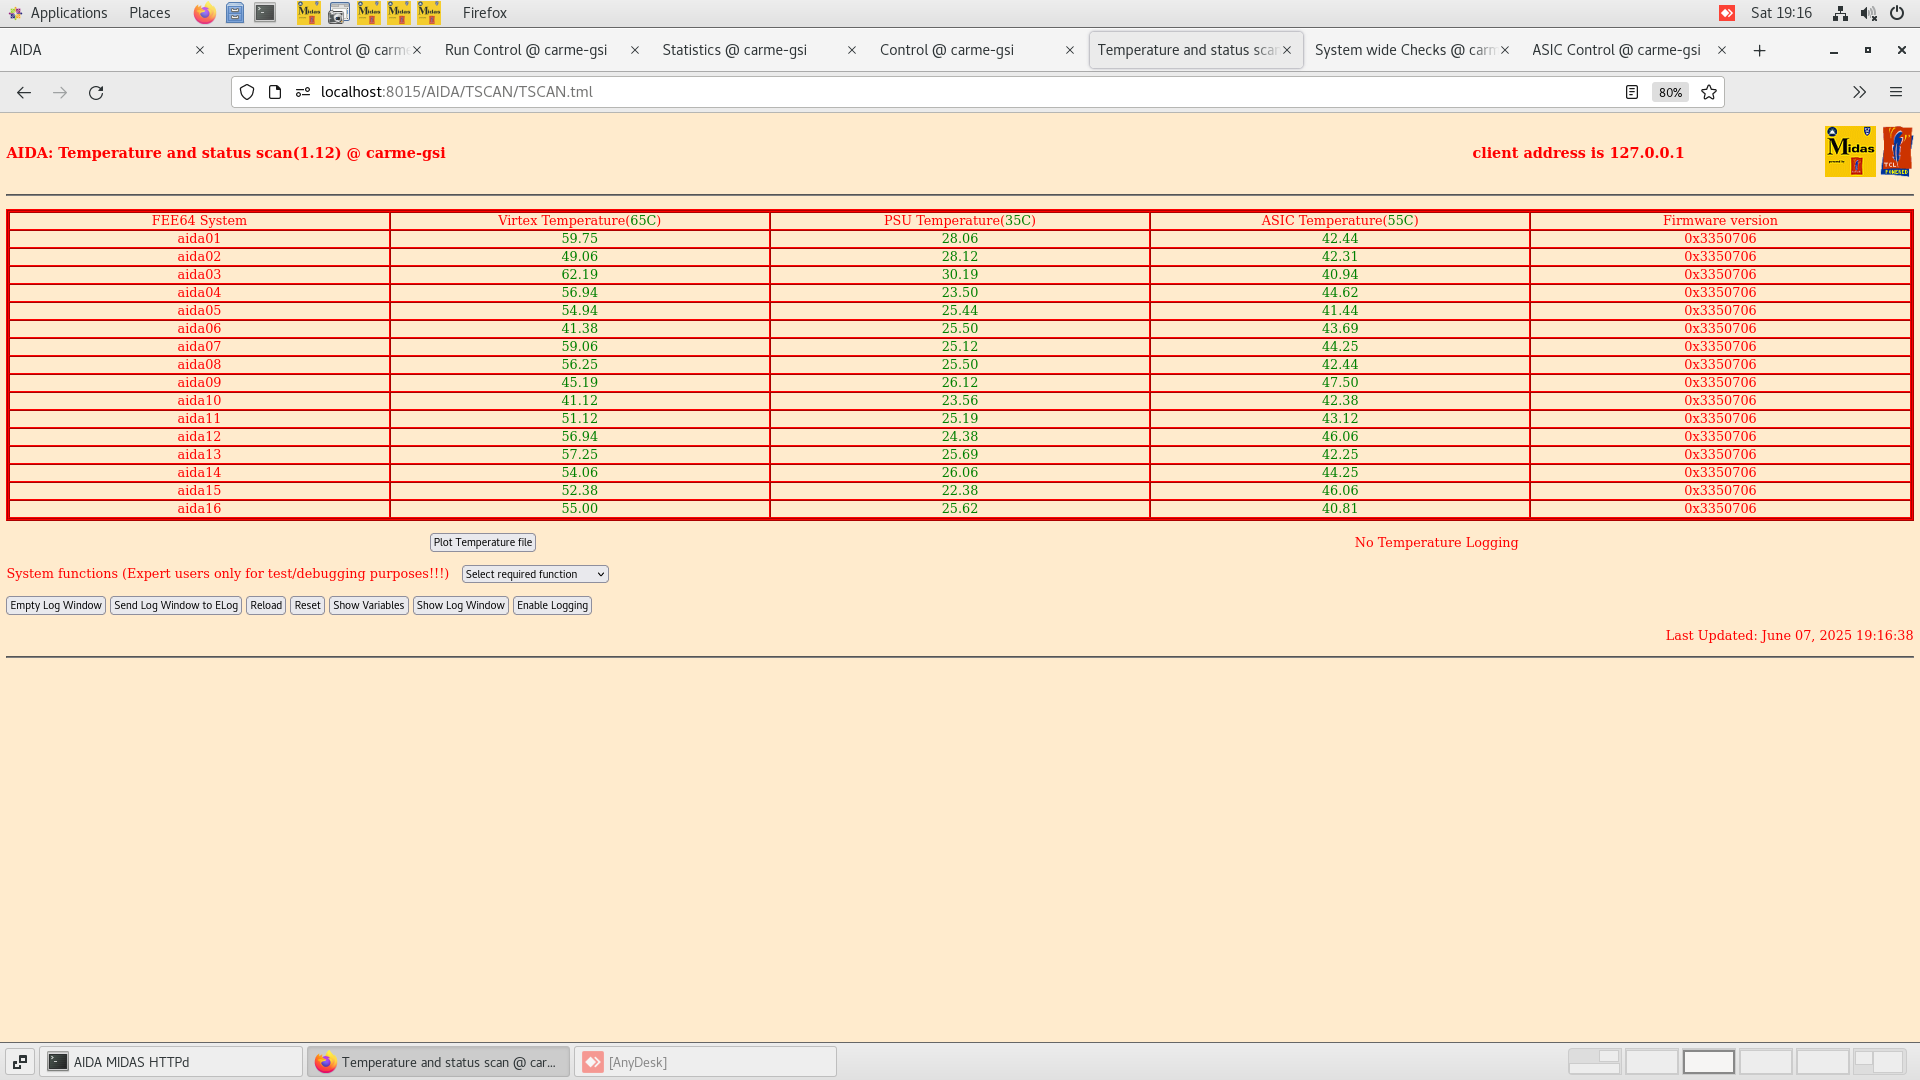Image resolution: width=1920 pixels, height=1080 pixels.
Task: Switch to the Run Control tab
Action: point(526,50)
